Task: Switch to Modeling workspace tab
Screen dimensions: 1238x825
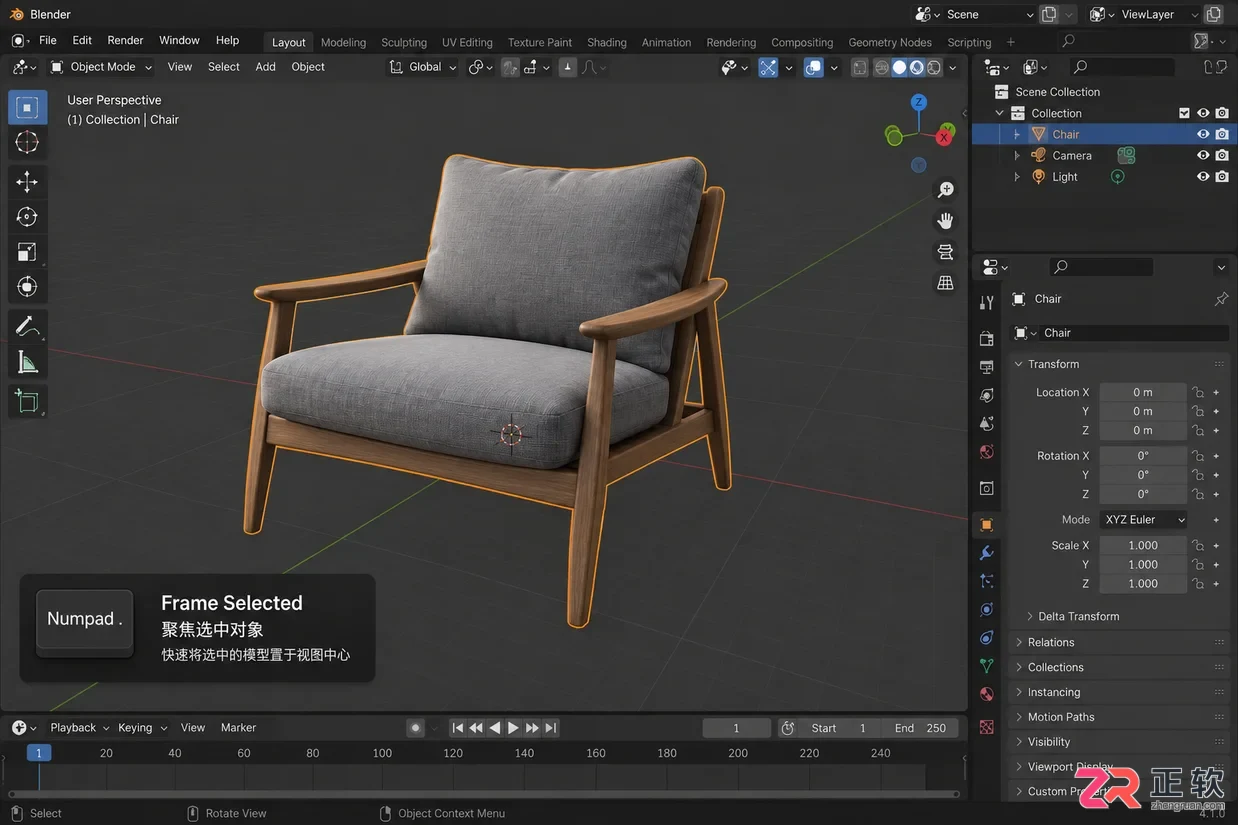Action: point(343,42)
